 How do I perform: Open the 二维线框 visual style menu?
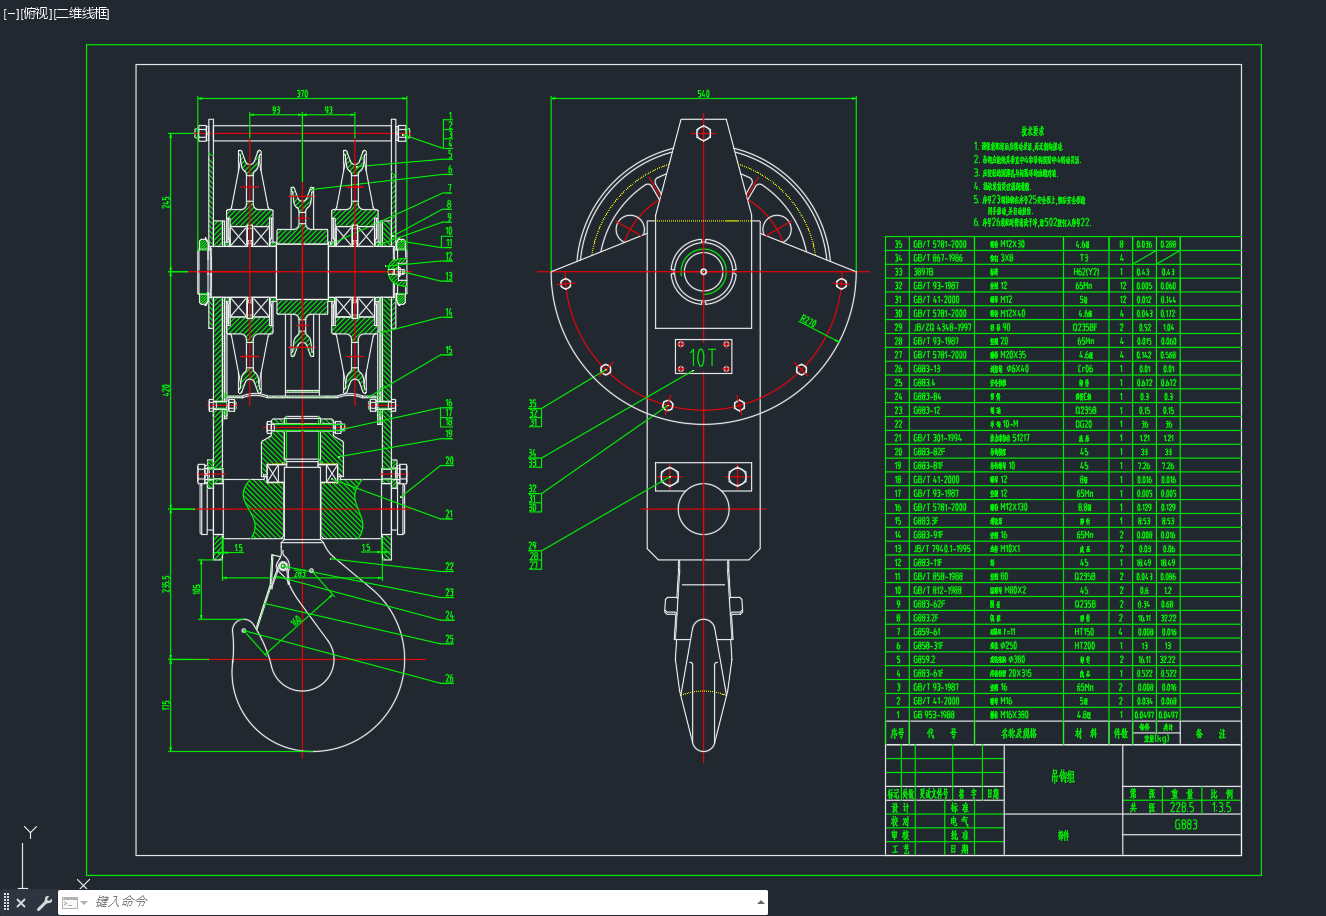tap(81, 14)
